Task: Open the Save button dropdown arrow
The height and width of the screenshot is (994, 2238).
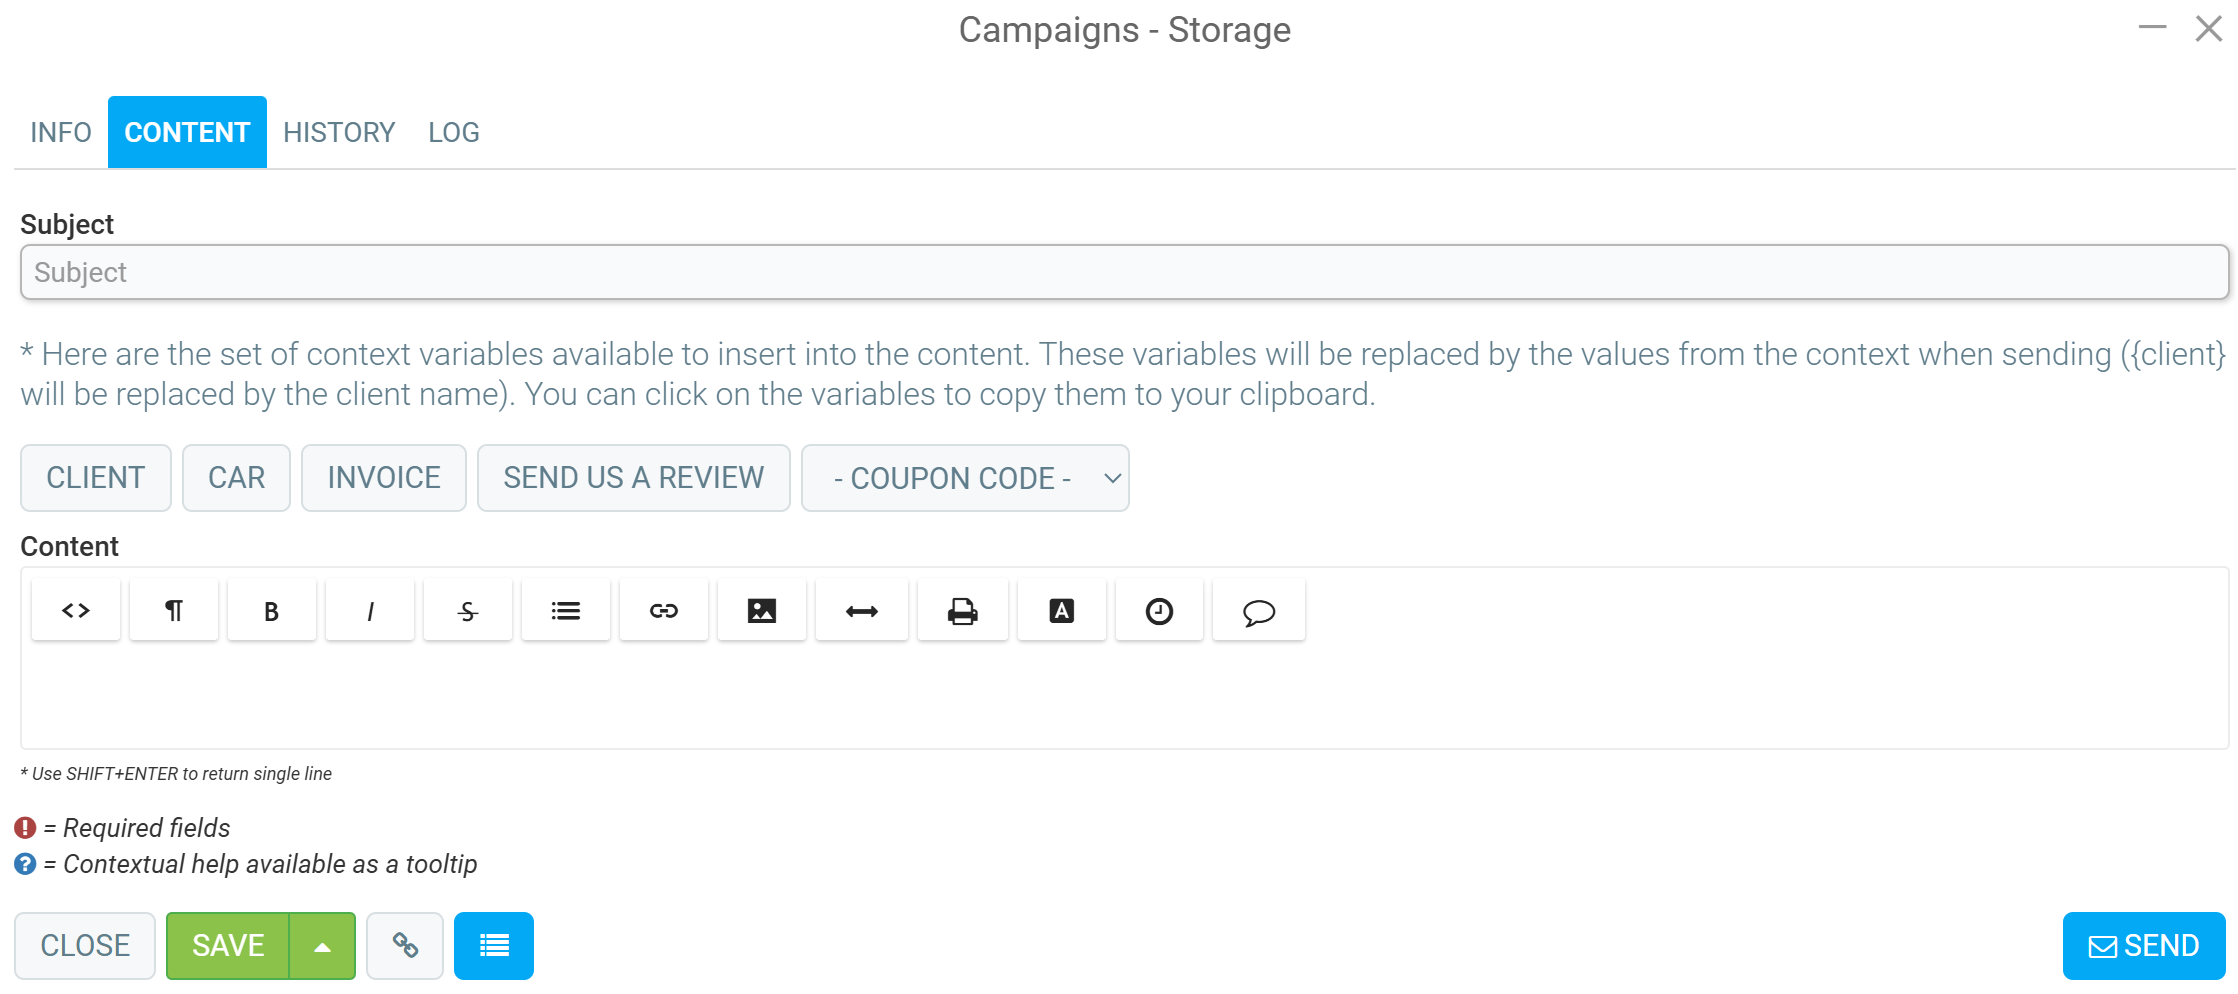Action: point(322,946)
